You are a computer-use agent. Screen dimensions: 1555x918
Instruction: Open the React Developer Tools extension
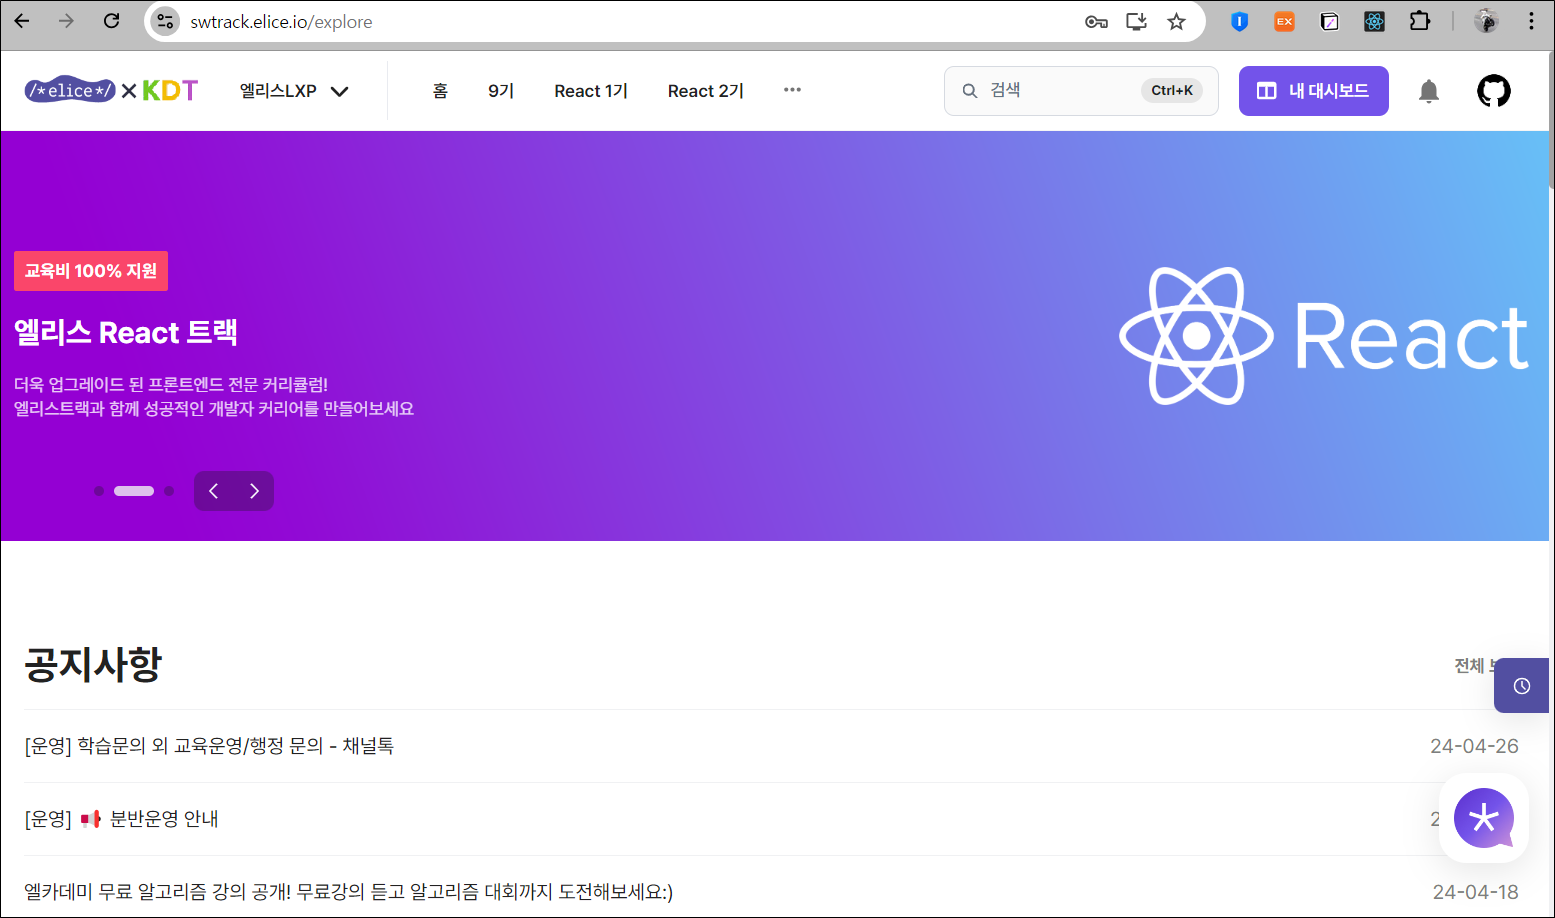point(1374,22)
